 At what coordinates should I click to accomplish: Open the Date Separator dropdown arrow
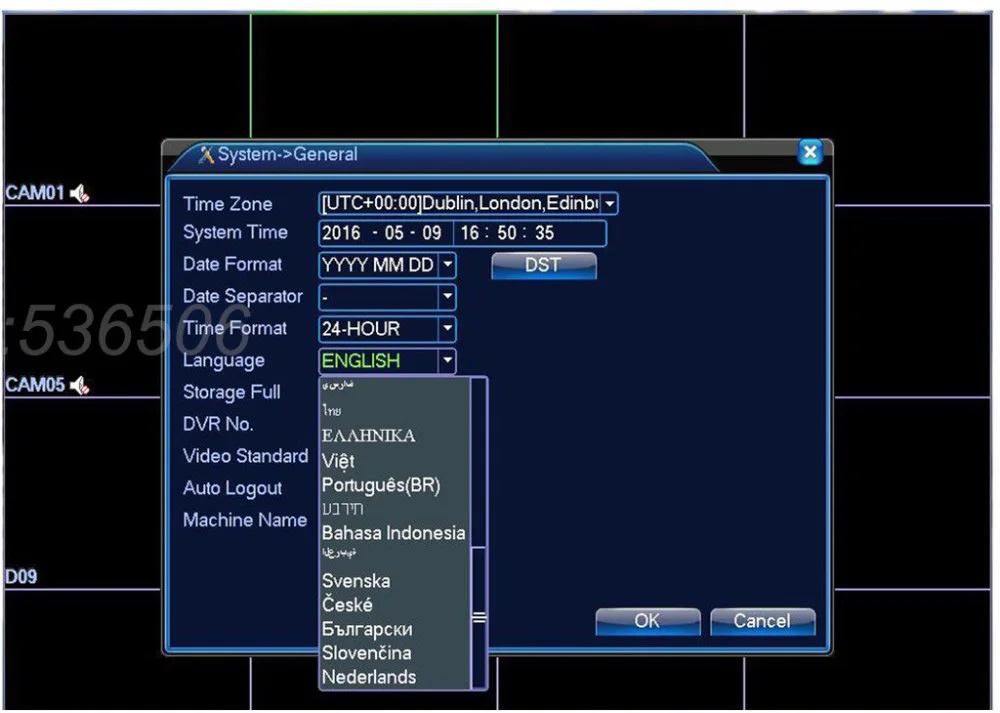[448, 297]
